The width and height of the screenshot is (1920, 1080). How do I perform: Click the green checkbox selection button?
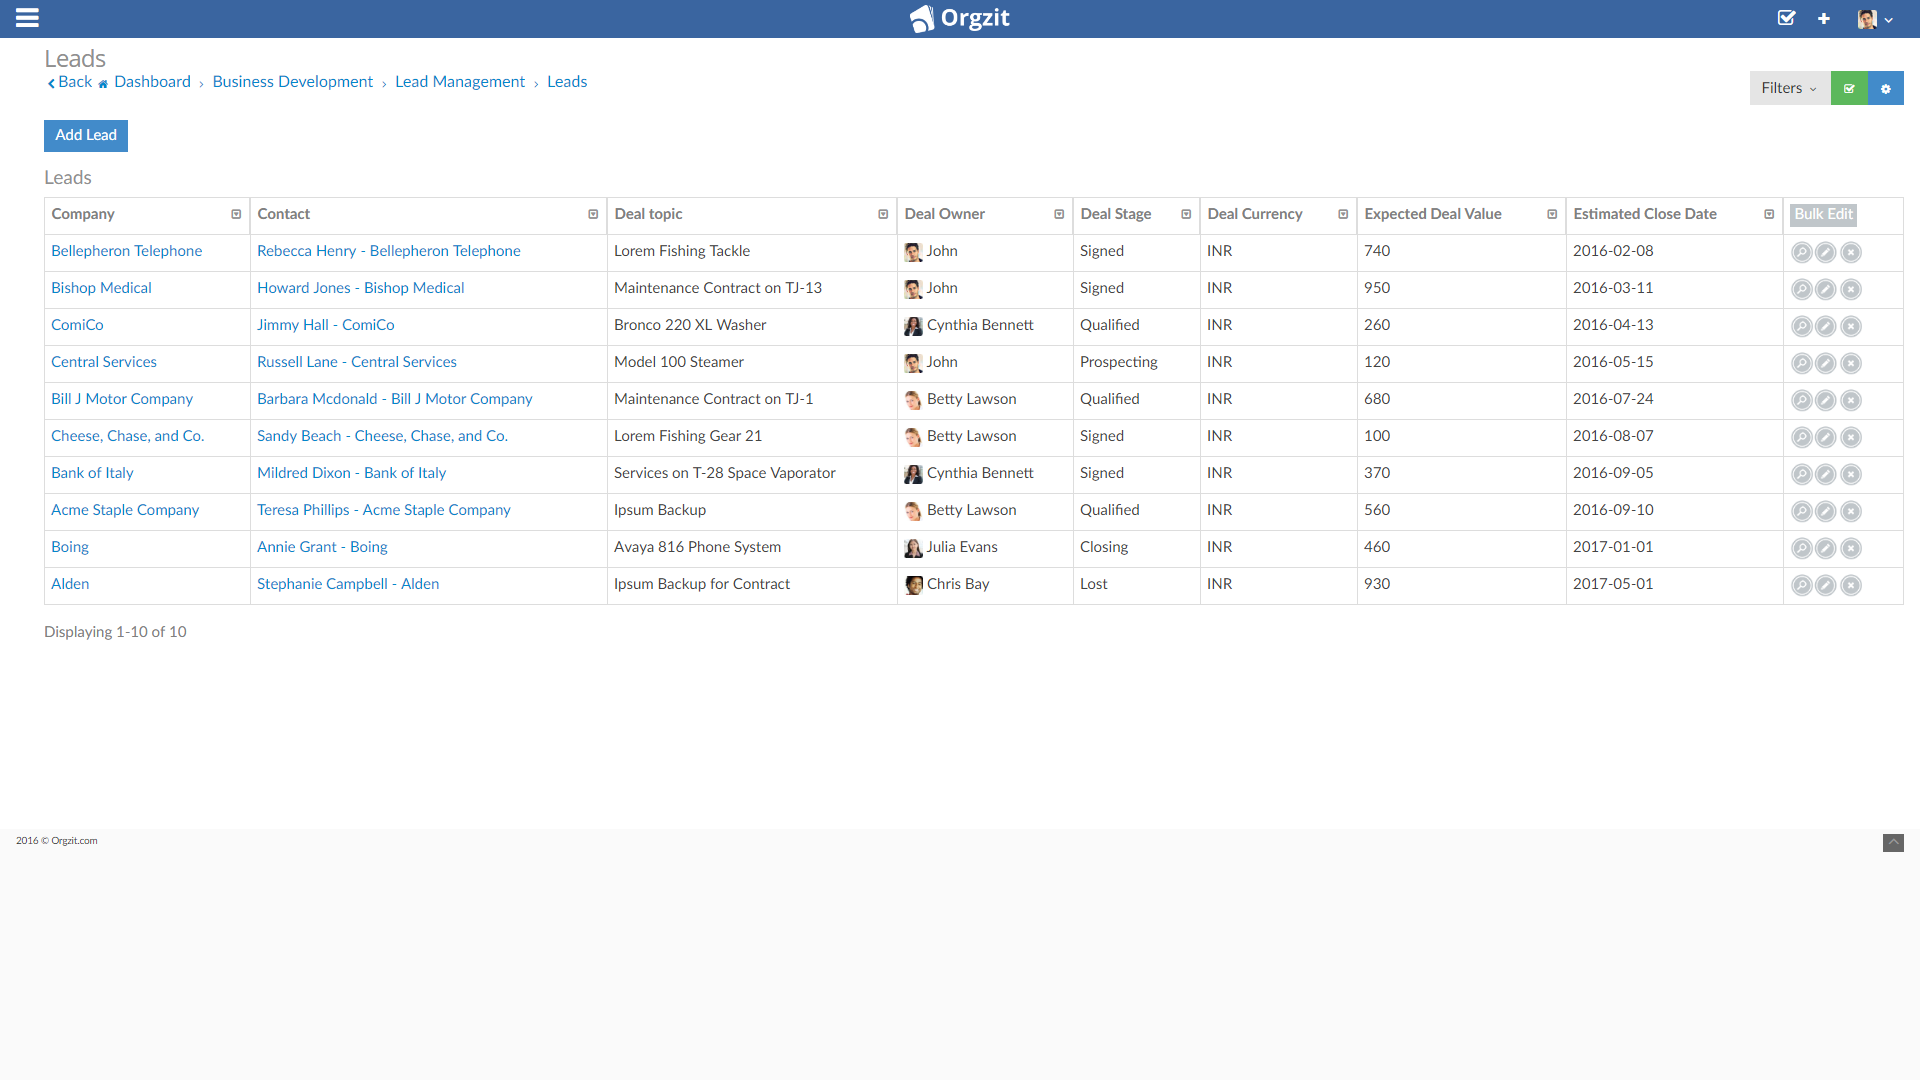(1849, 89)
